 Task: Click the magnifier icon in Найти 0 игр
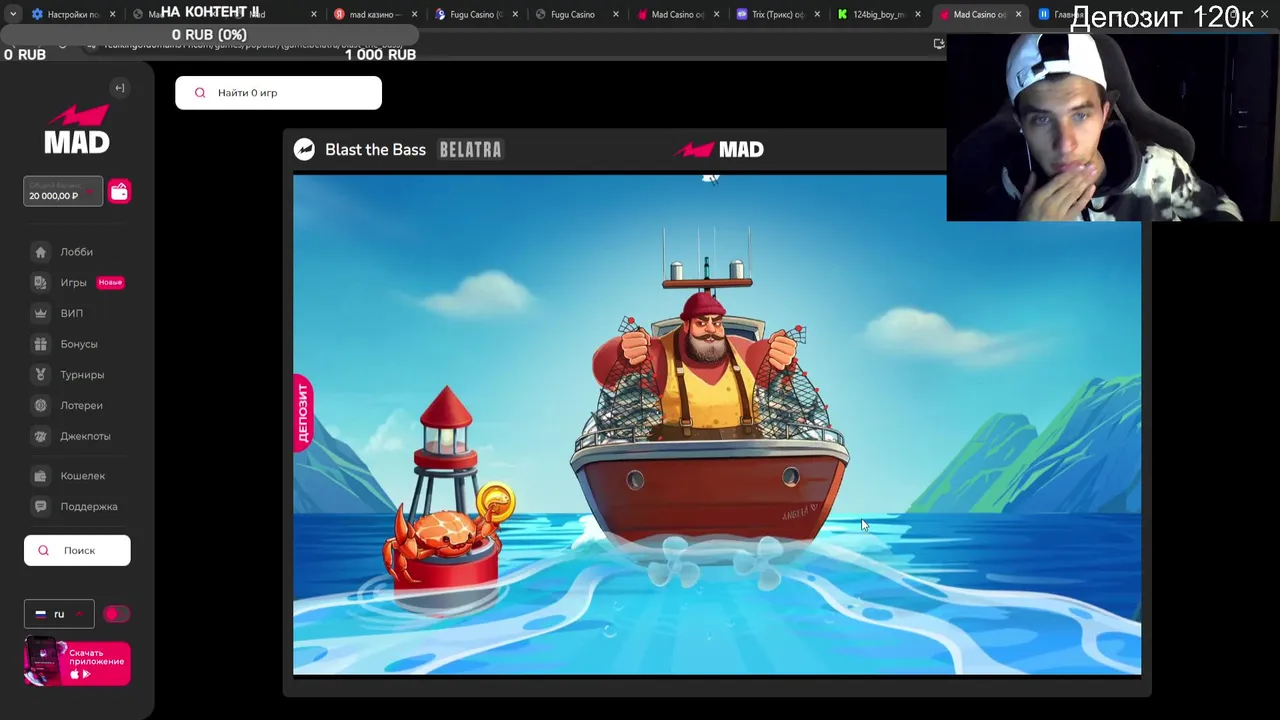coord(200,93)
